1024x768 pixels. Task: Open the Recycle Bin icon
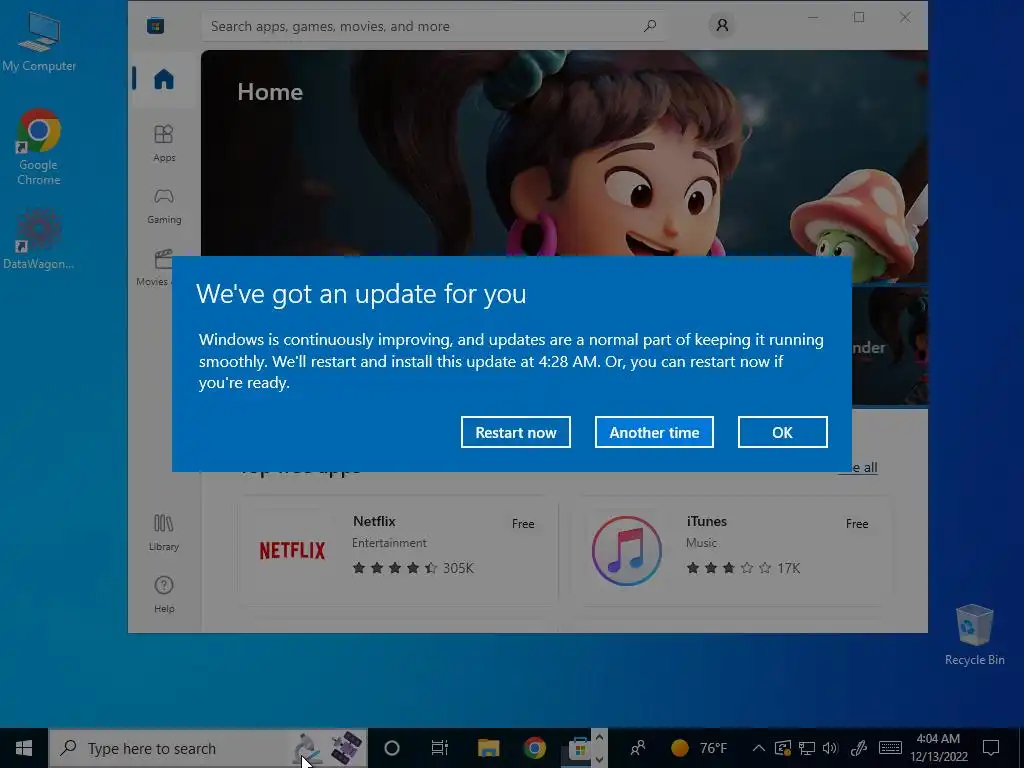974,635
